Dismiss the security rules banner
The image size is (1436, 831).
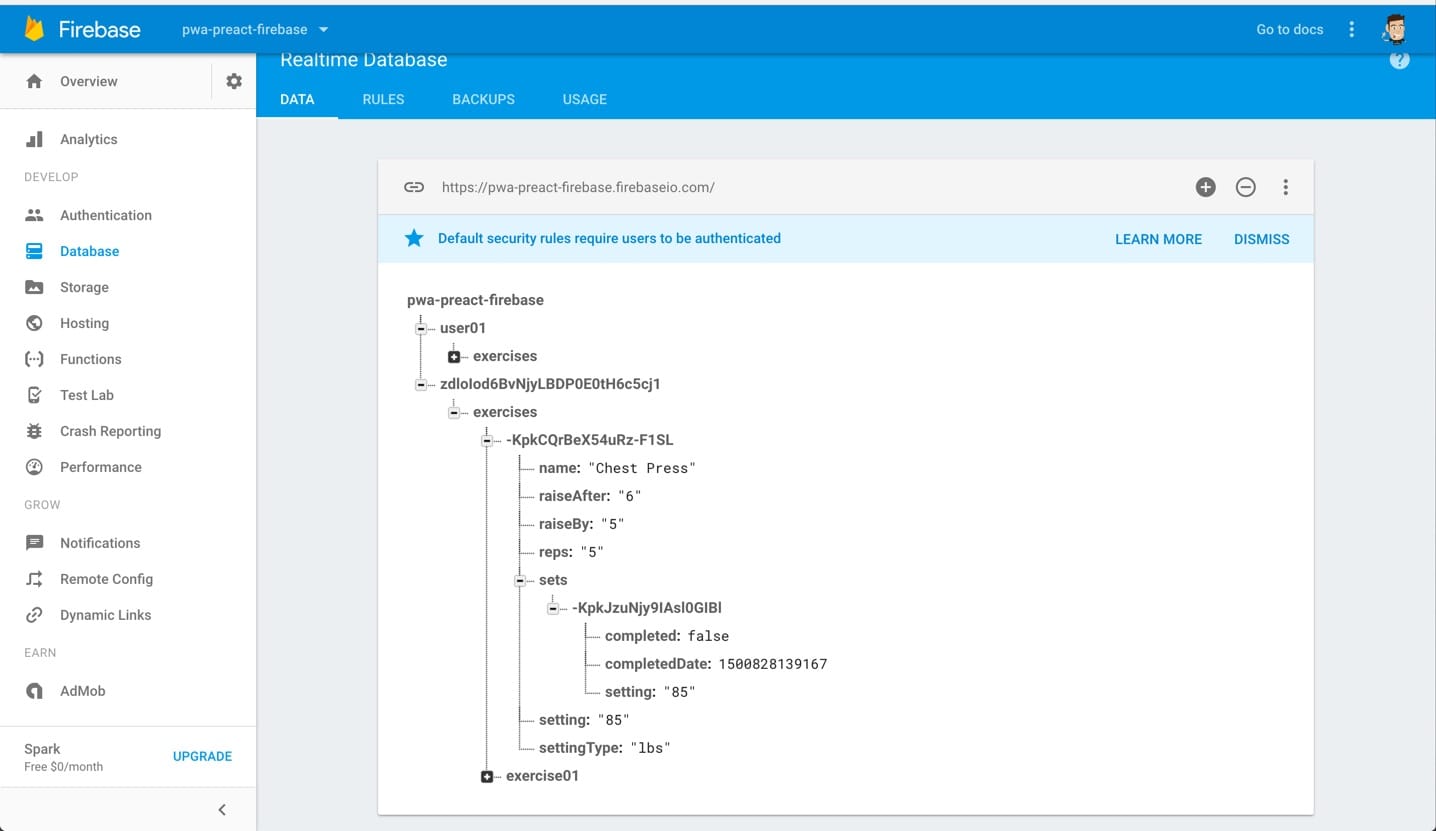(x=1261, y=239)
